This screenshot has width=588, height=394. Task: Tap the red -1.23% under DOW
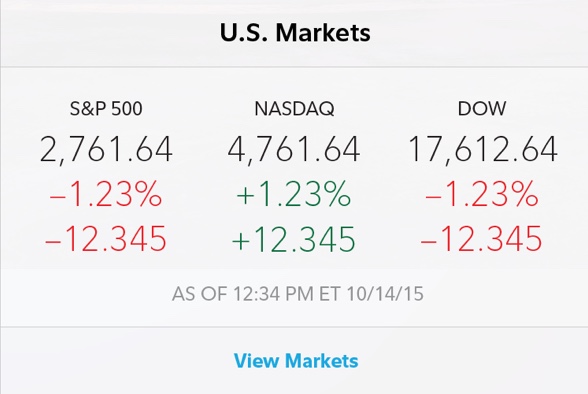pyautogui.click(x=482, y=194)
